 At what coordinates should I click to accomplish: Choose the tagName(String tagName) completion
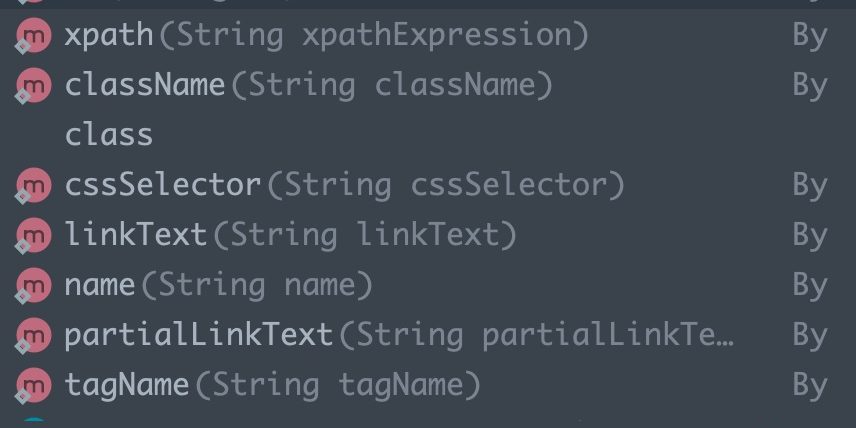tap(428, 385)
